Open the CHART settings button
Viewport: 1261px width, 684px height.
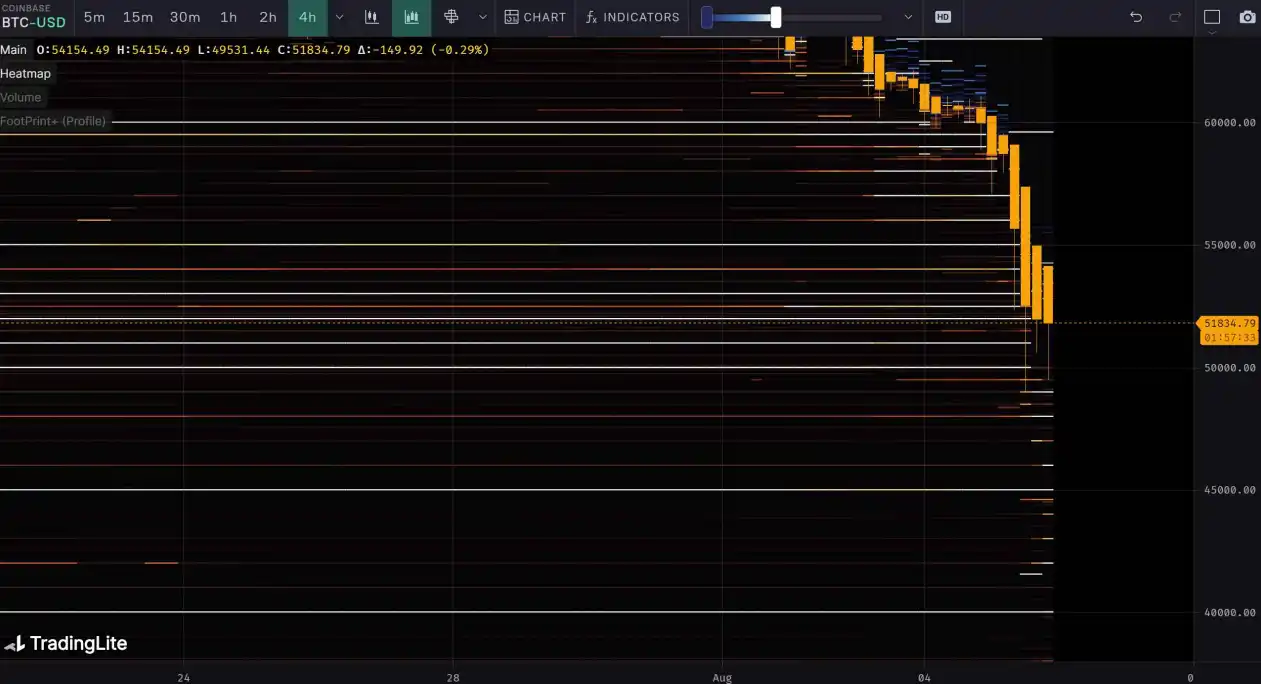[x=535, y=17]
